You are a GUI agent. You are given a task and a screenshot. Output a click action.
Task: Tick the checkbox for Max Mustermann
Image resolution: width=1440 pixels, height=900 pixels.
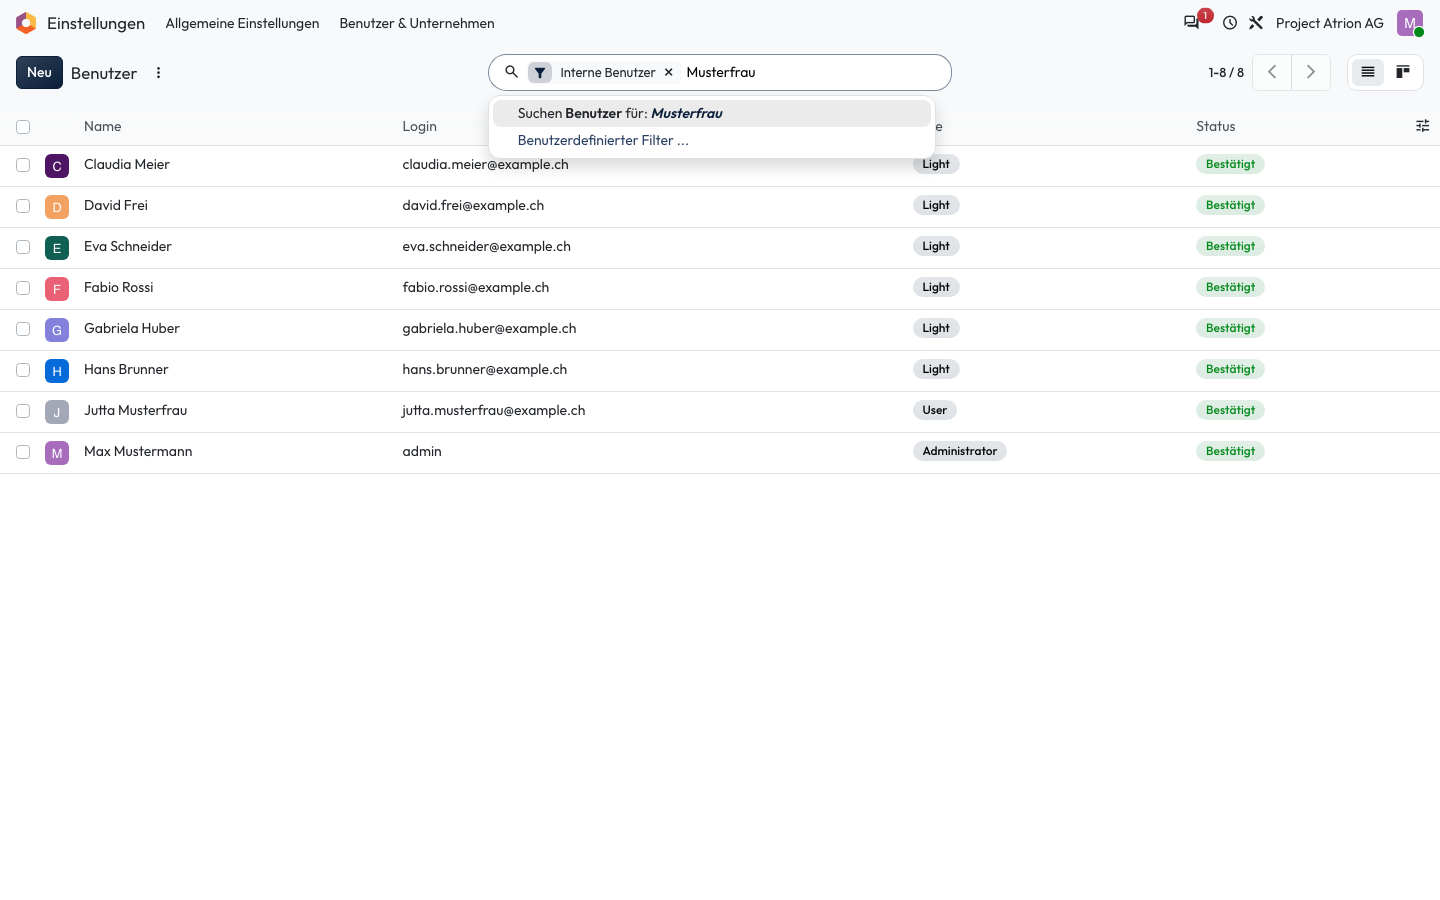[x=23, y=452]
